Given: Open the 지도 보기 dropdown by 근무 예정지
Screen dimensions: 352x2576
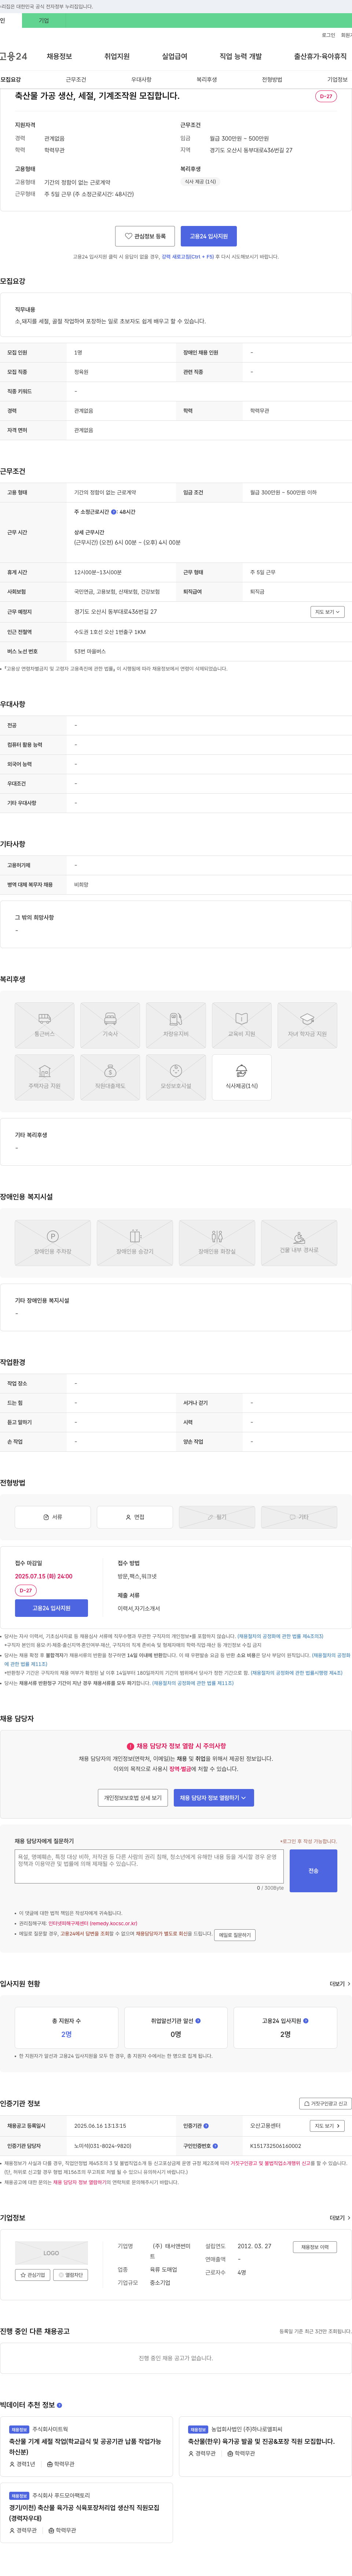Looking at the screenshot, I should 327,612.
